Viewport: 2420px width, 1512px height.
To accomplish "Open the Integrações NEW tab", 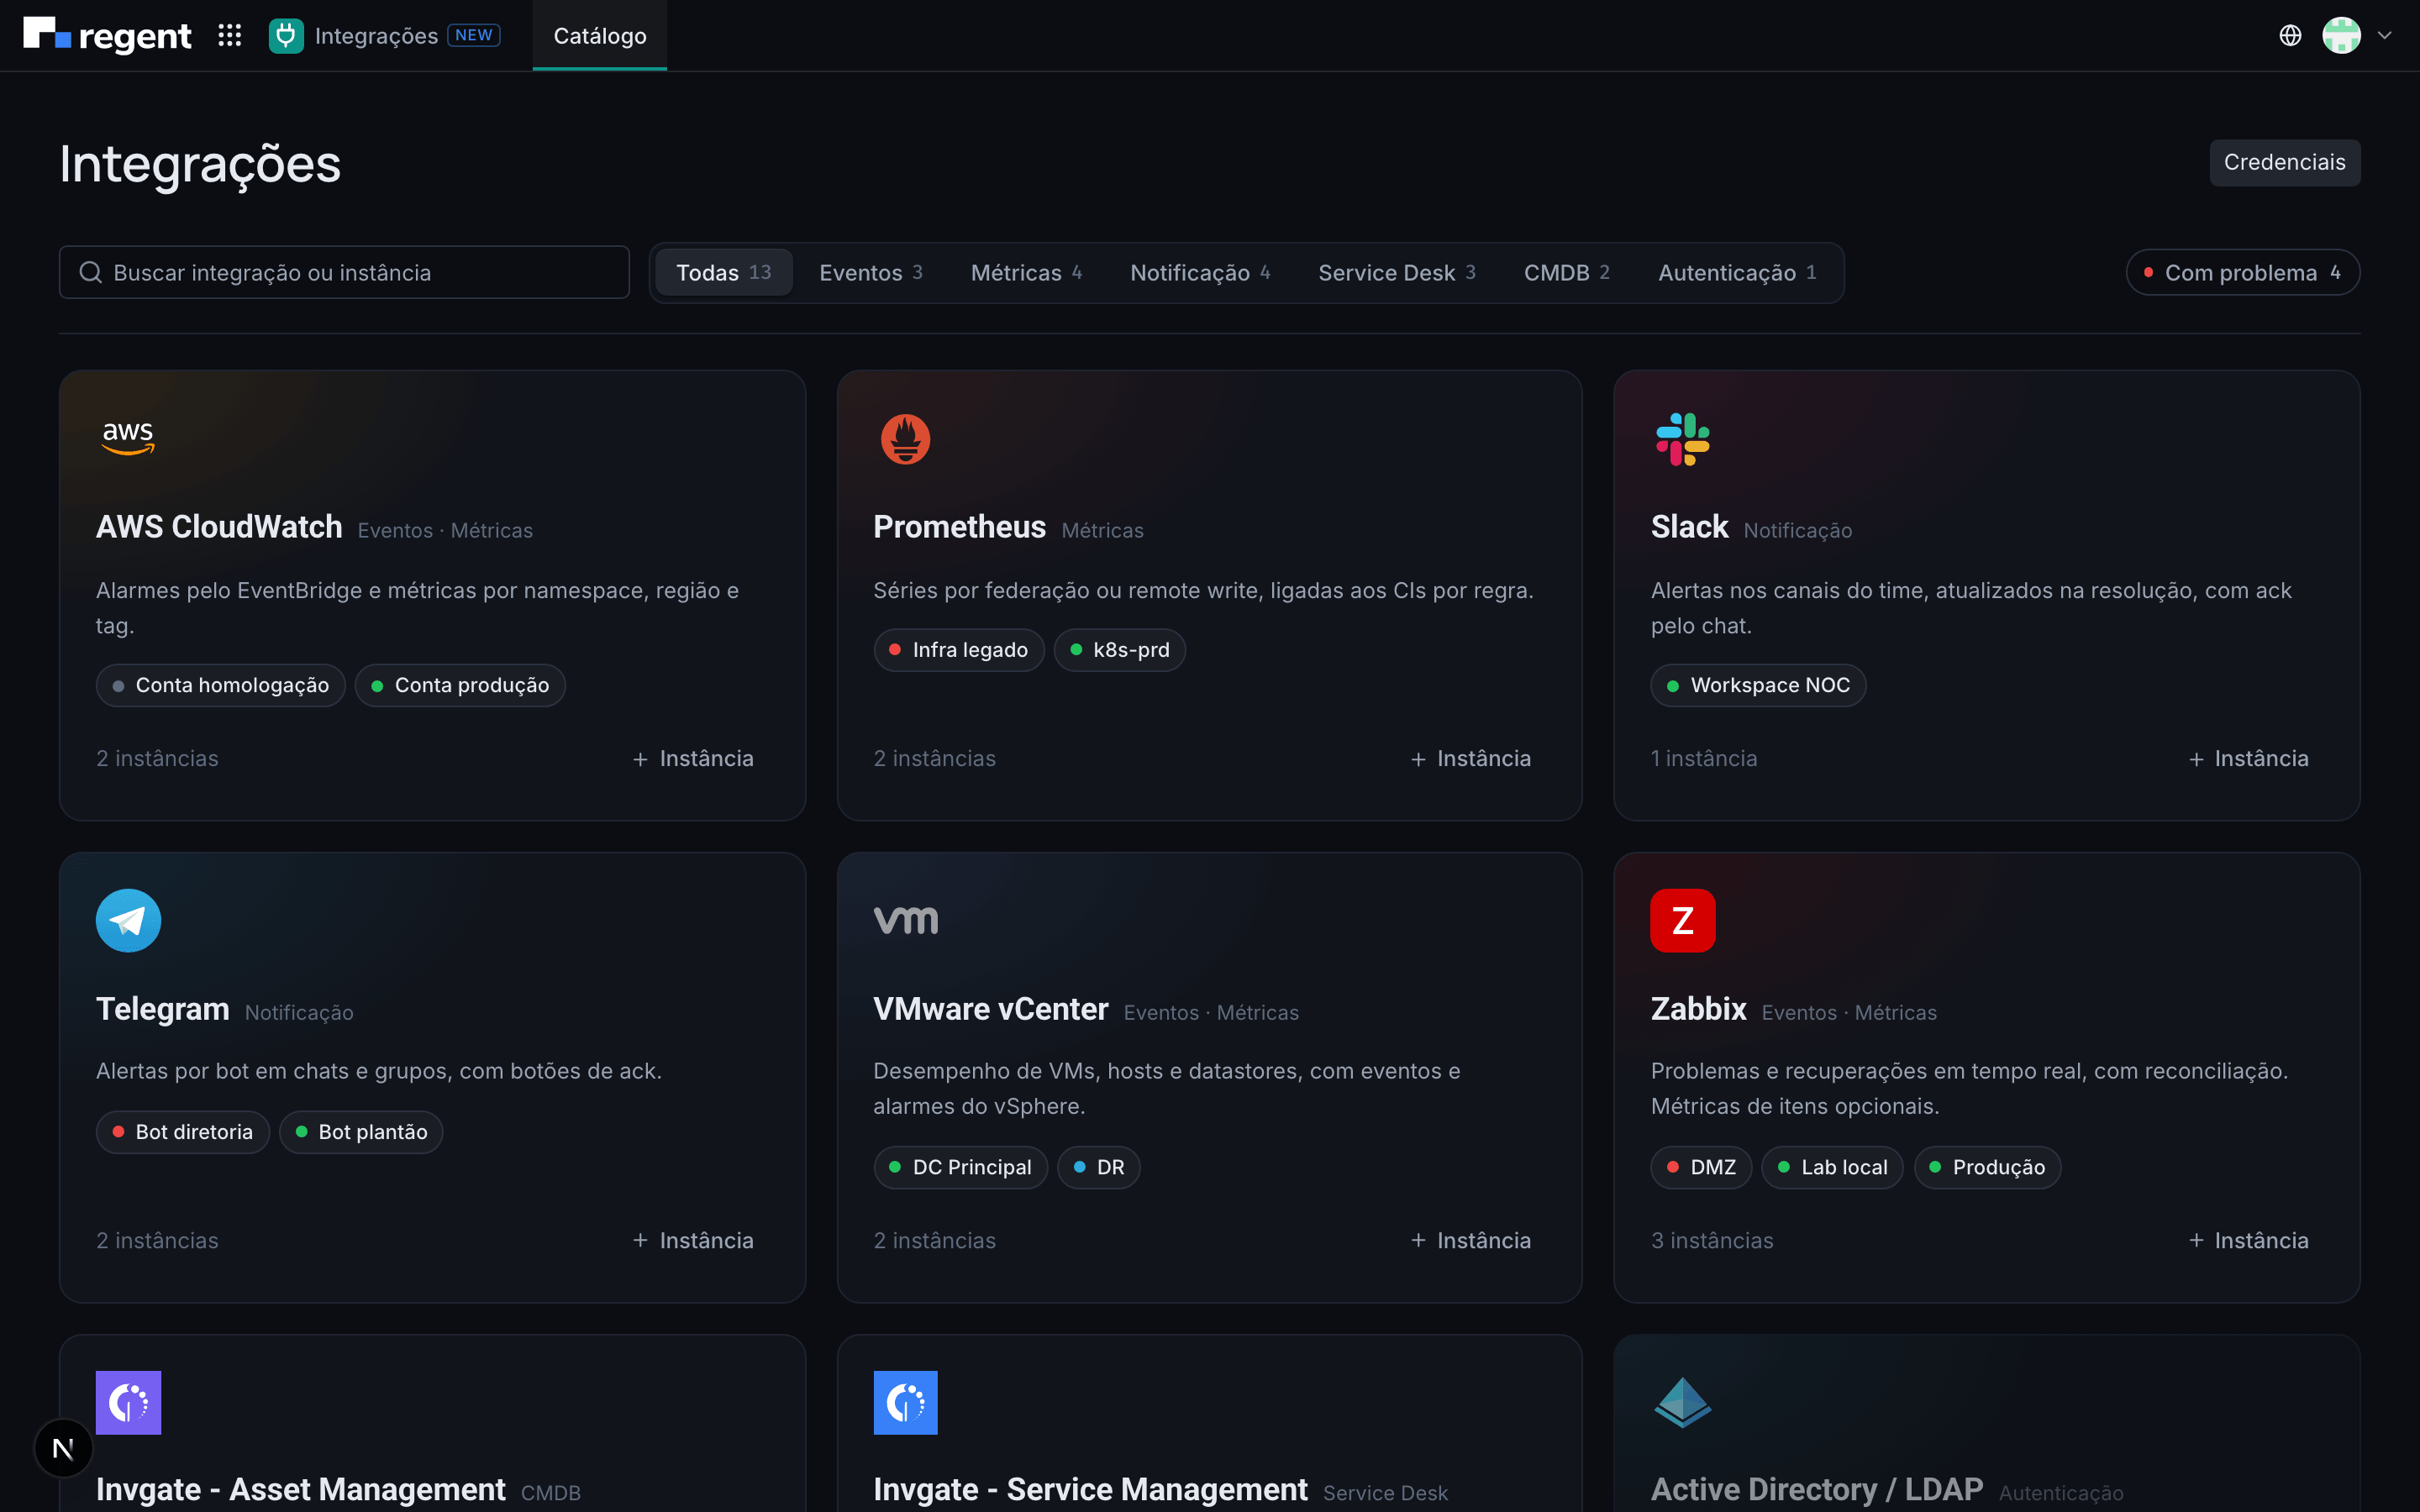I will 384,36.
